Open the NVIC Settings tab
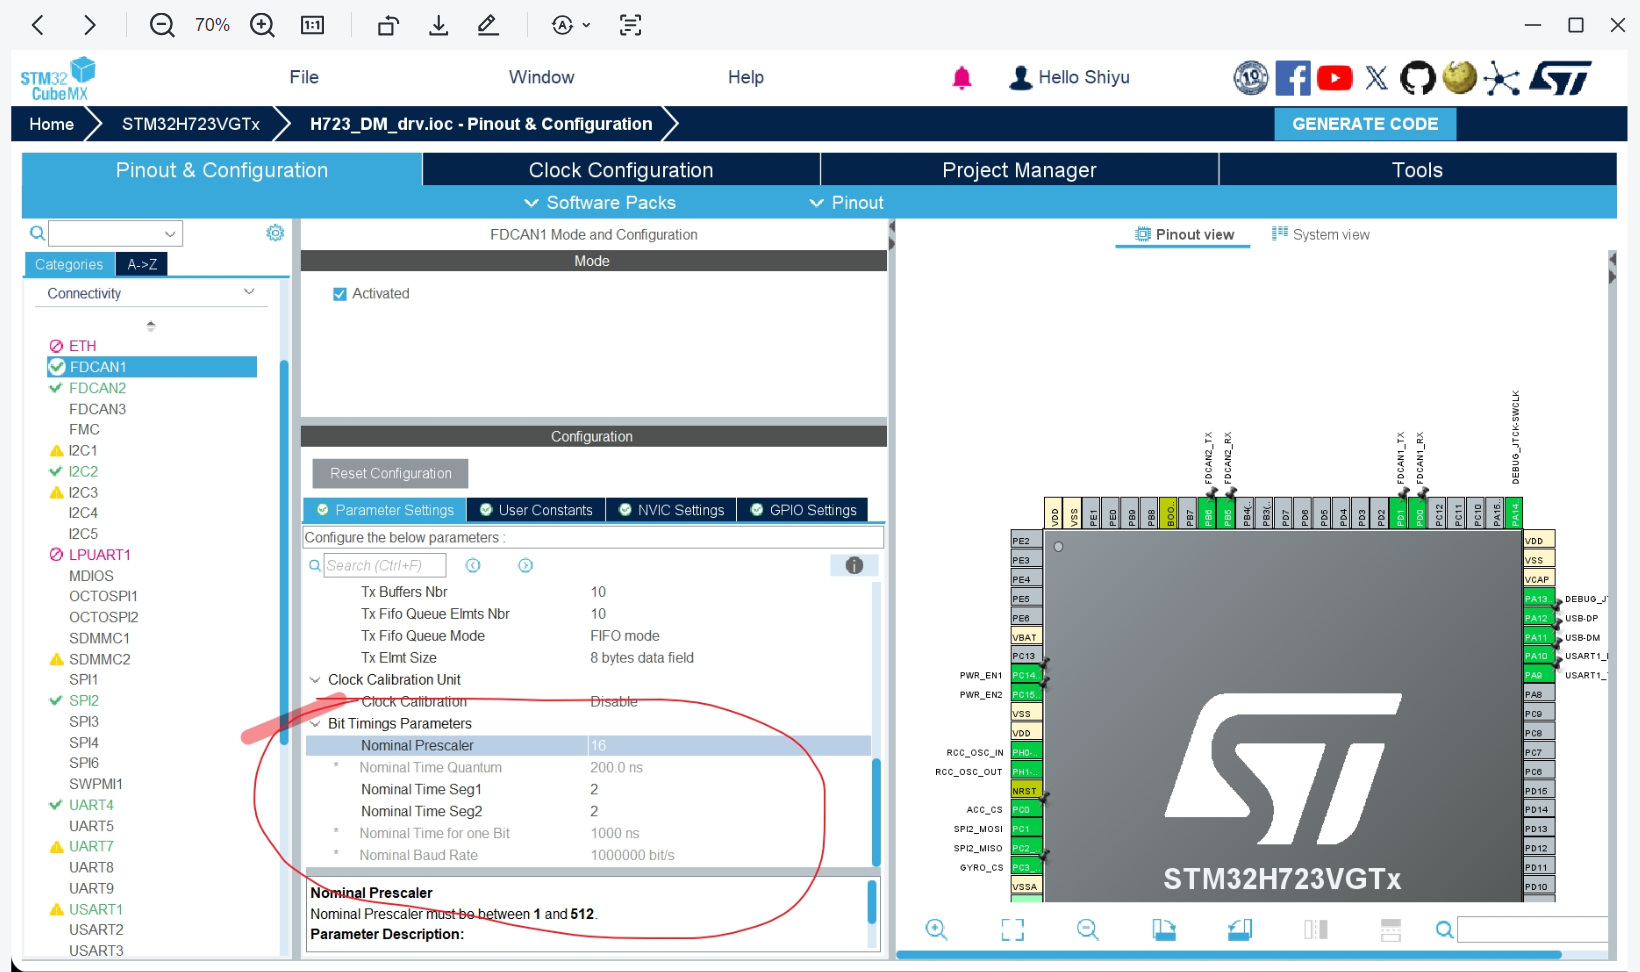Screen dimensions: 1640x972 coord(671,510)
